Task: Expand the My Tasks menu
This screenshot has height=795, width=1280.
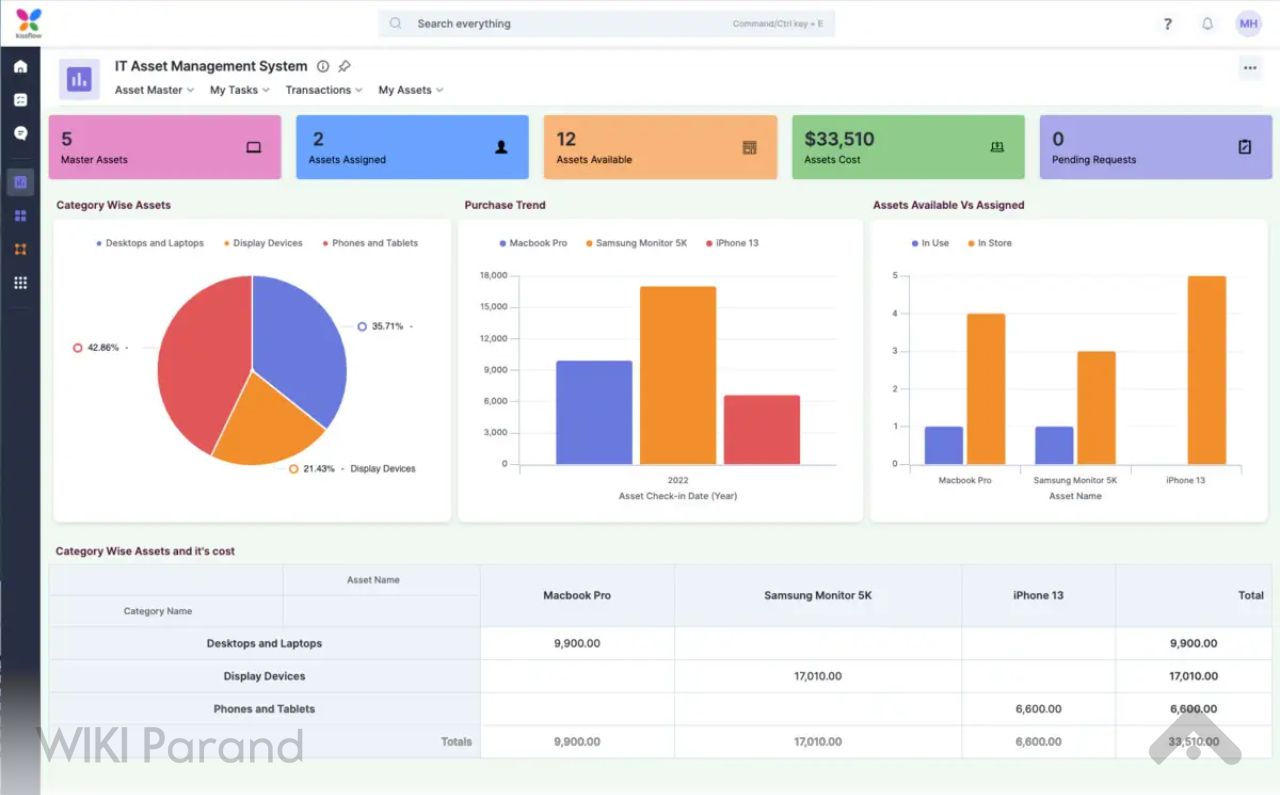Action: [240, 90]
